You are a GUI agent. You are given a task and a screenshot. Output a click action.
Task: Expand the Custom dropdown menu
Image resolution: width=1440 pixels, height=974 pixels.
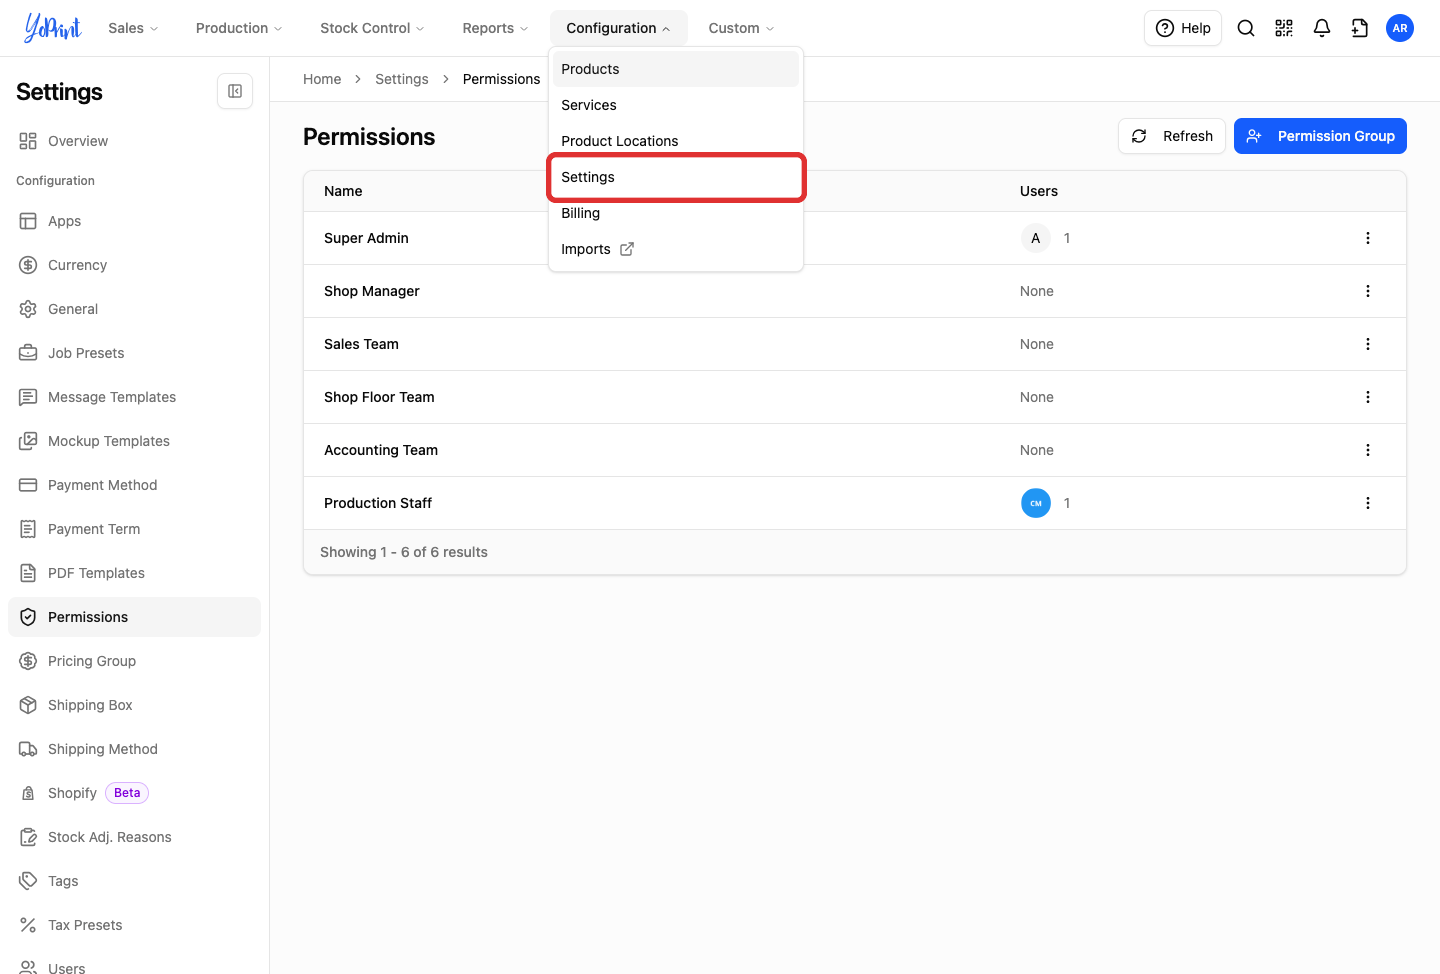pyautogui.click(x=741, y=28)
